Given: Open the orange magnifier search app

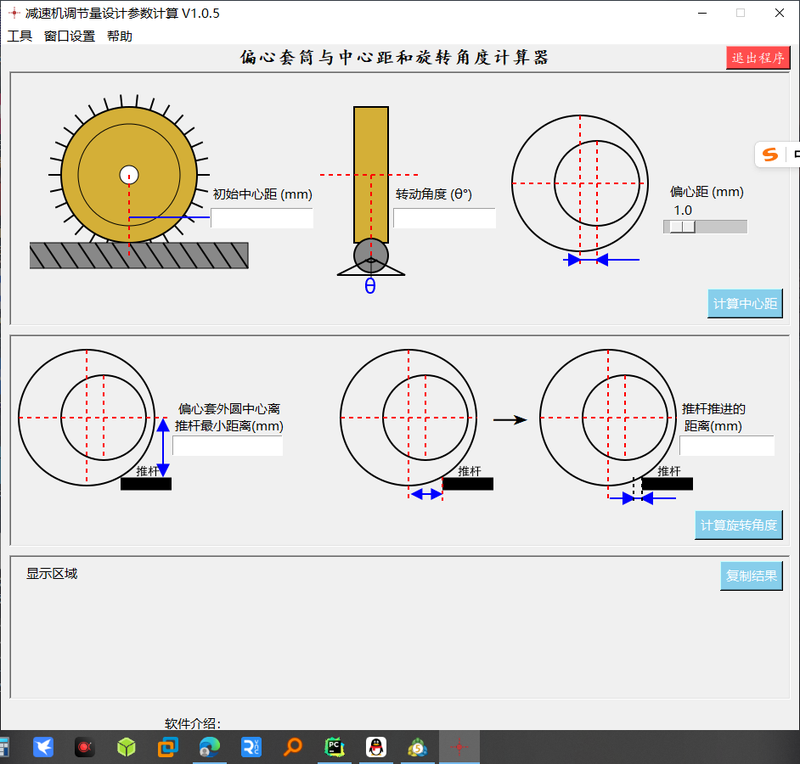Looking at the screenshot, I should [292, 747].
